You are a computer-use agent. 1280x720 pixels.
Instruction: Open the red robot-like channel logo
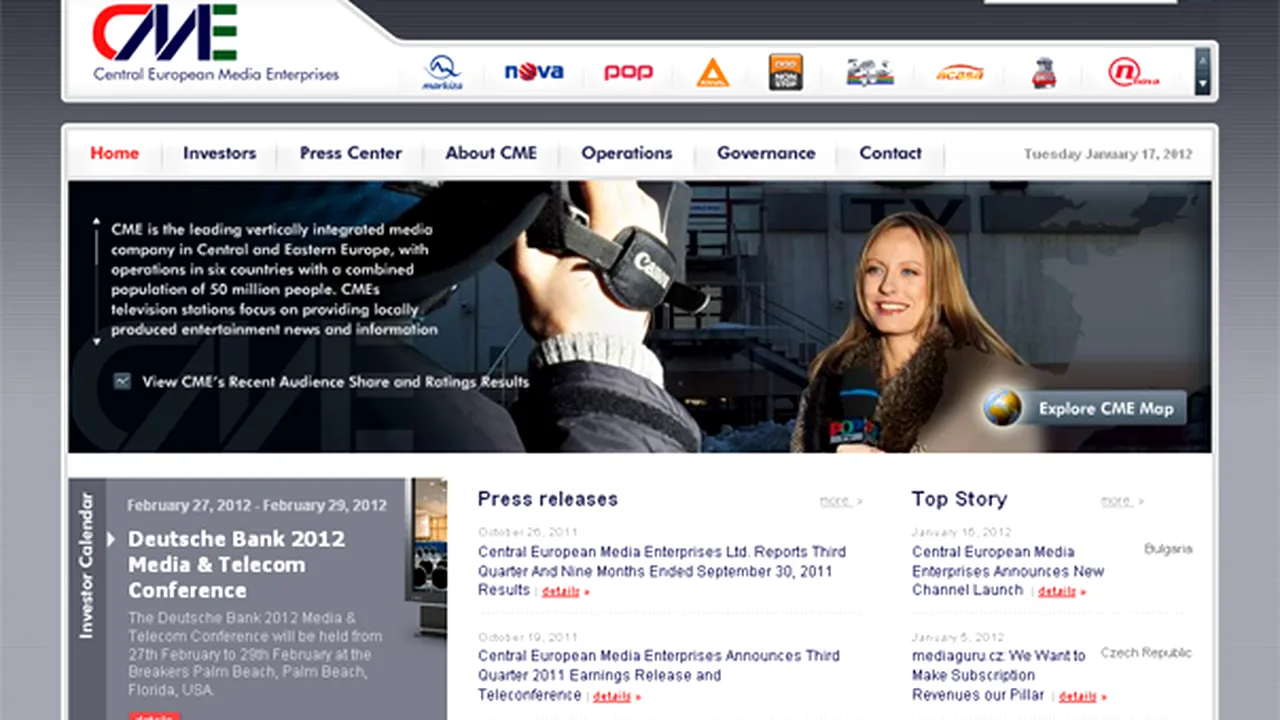[x=1044, y=73]
